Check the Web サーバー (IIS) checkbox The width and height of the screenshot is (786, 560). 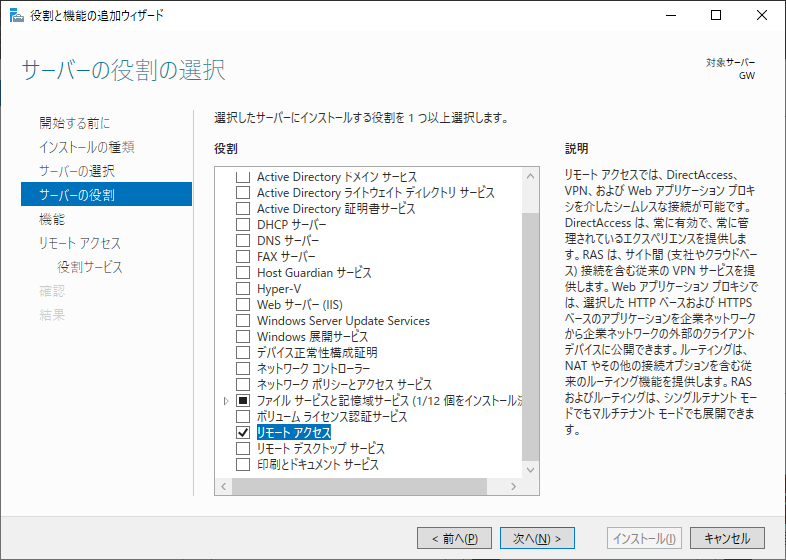243,305
